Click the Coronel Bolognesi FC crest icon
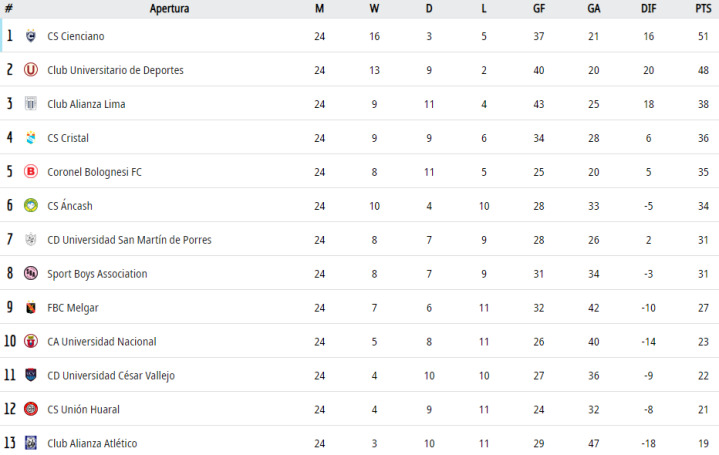This screenshot has height=455, width=719. click(x=31, y=172)
